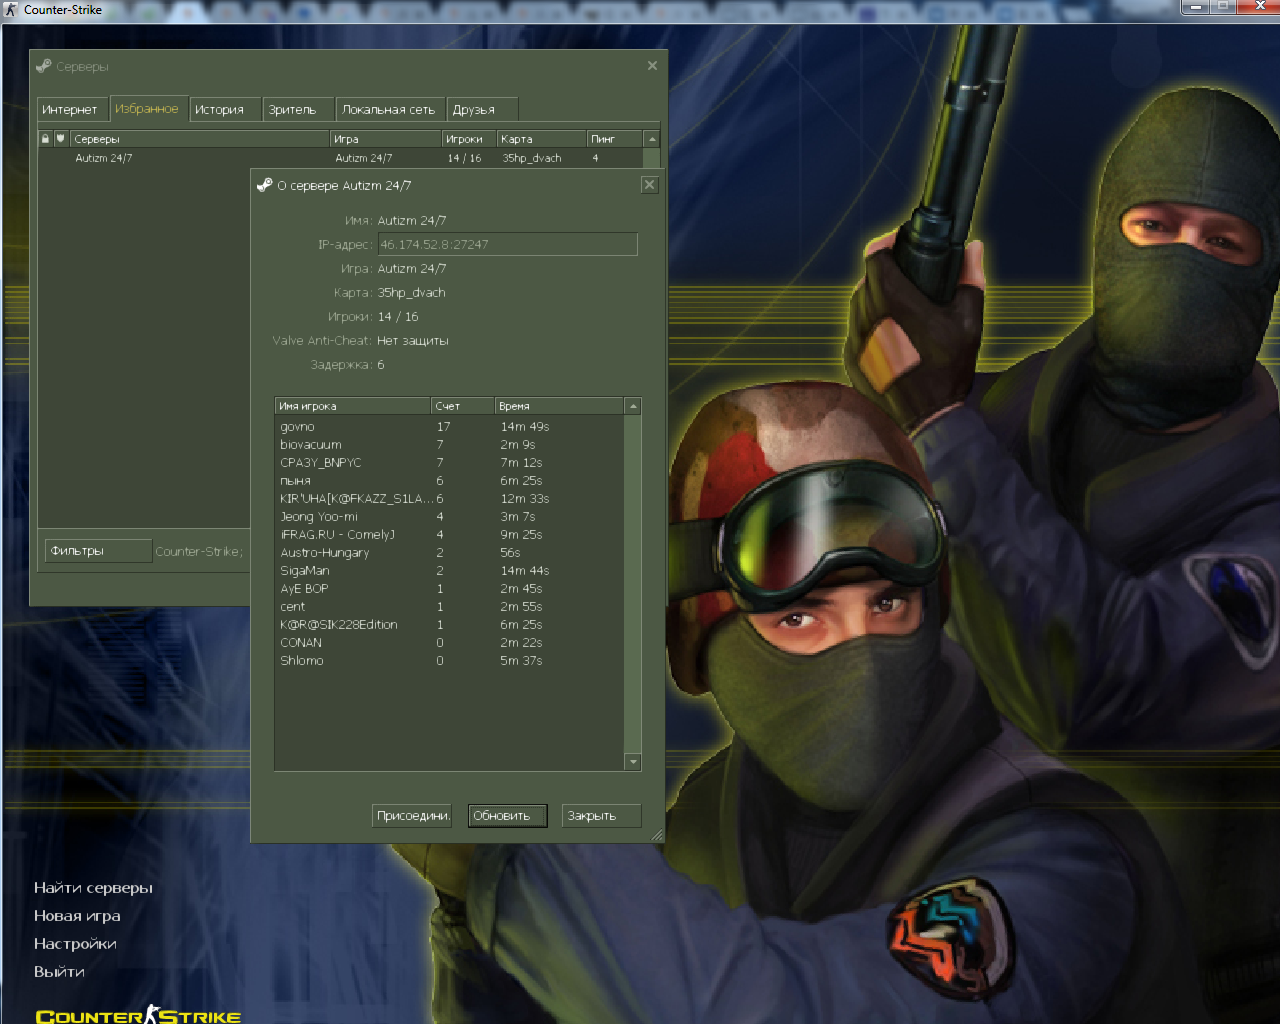Close the Серверы window
1280x1024 pixels.
point(652,65)
